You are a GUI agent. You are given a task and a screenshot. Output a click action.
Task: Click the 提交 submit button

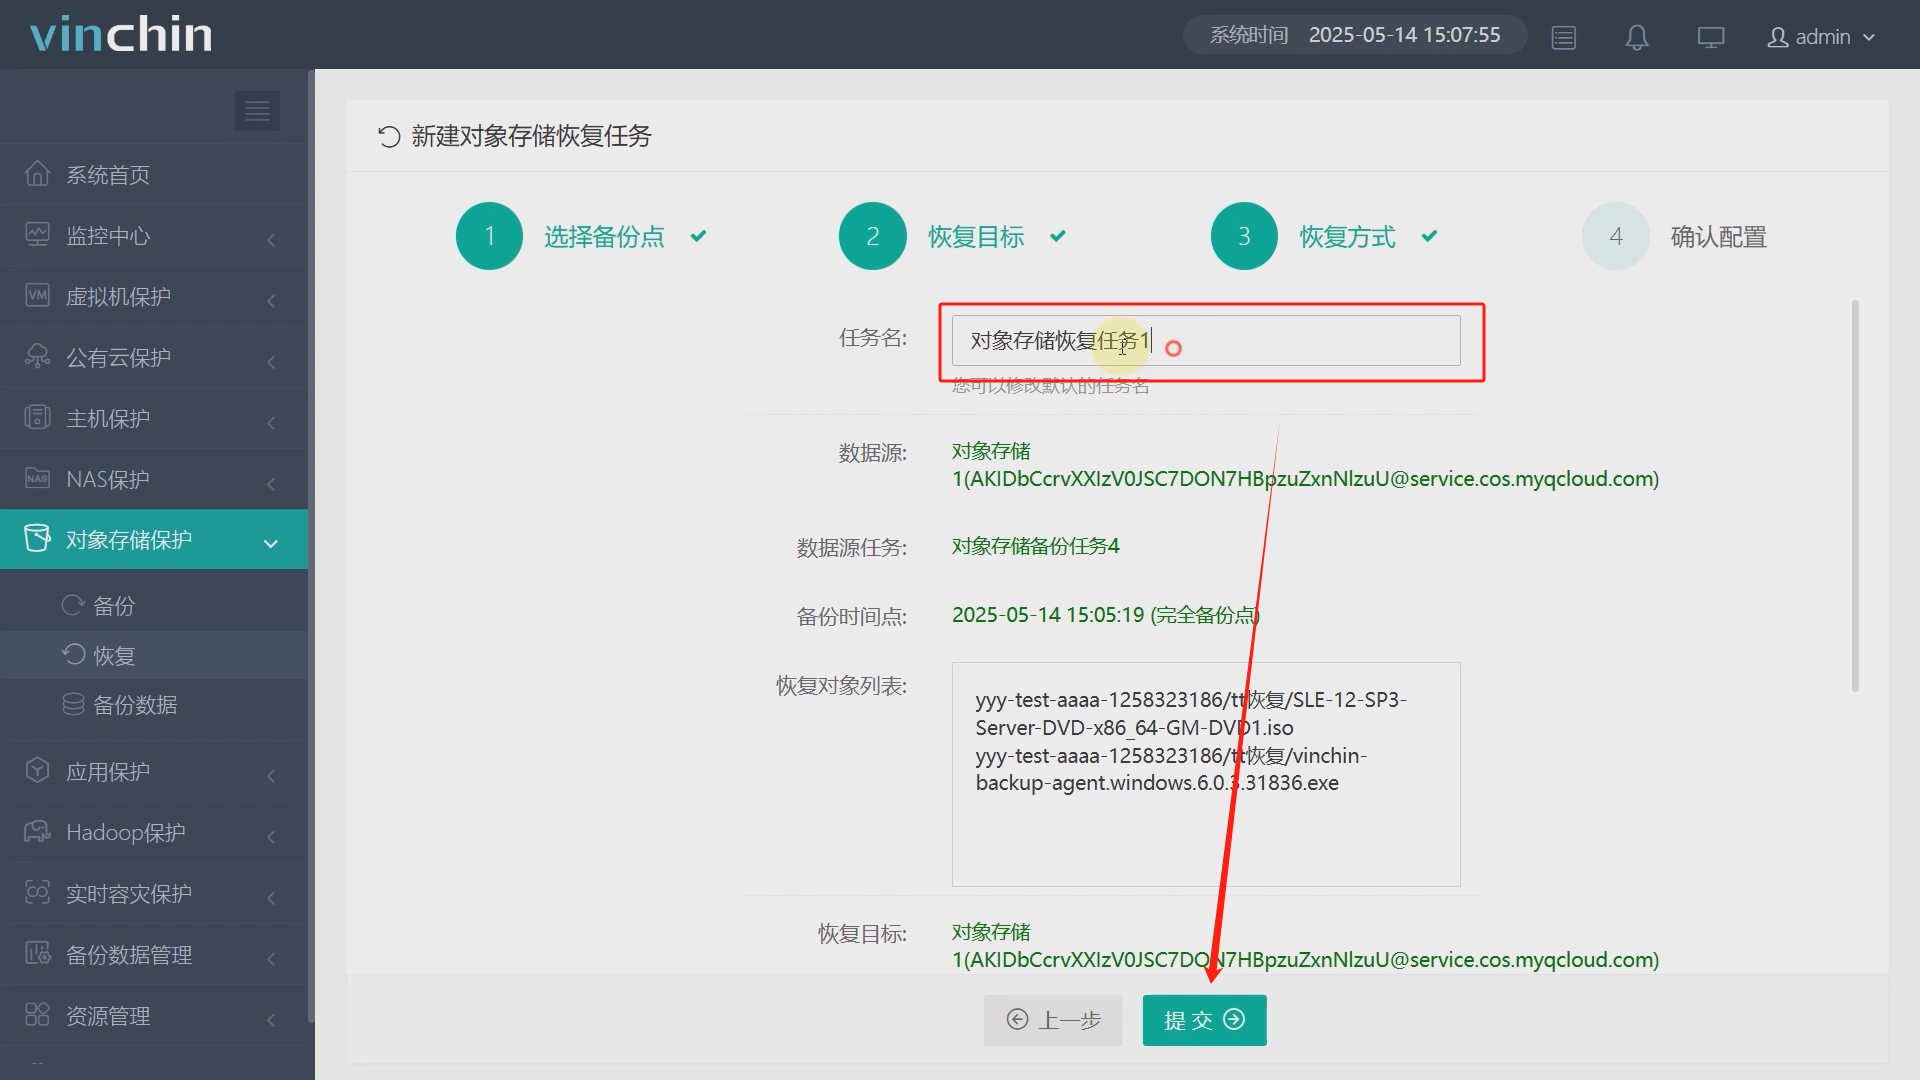[1204, 1020]
